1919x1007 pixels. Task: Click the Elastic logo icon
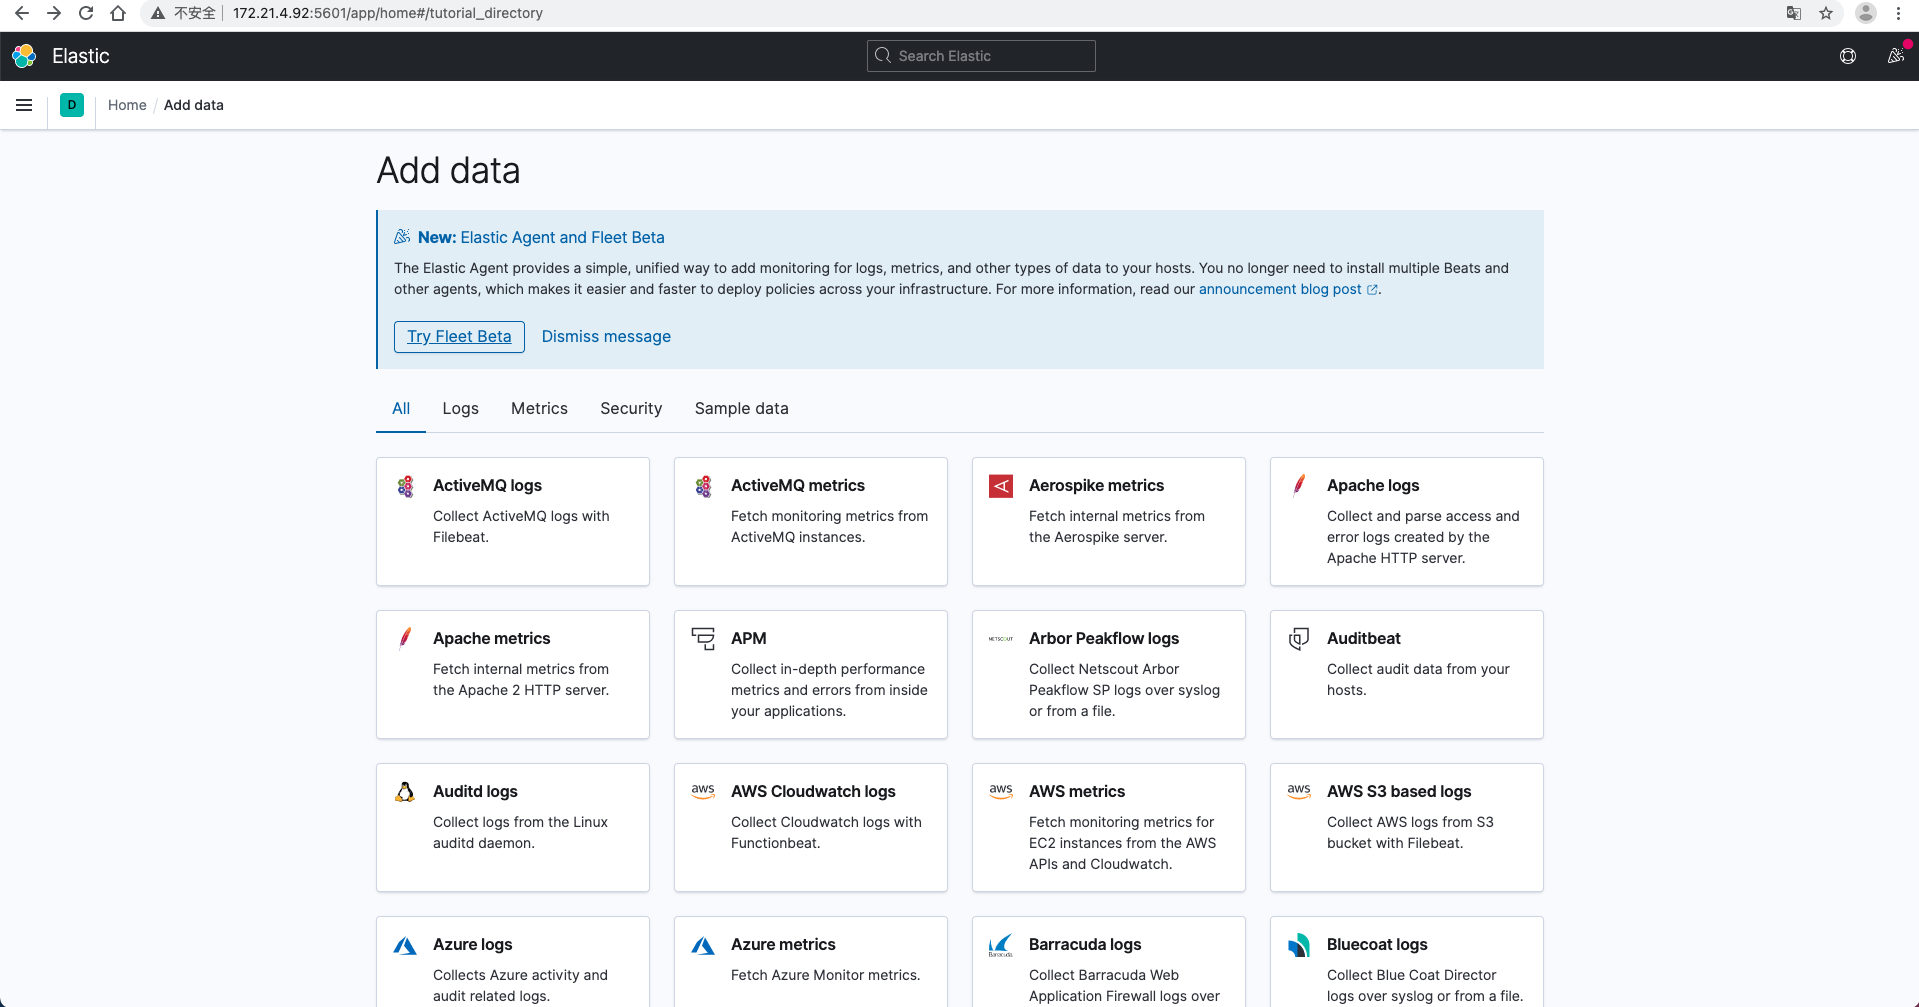tap(24, 56)
